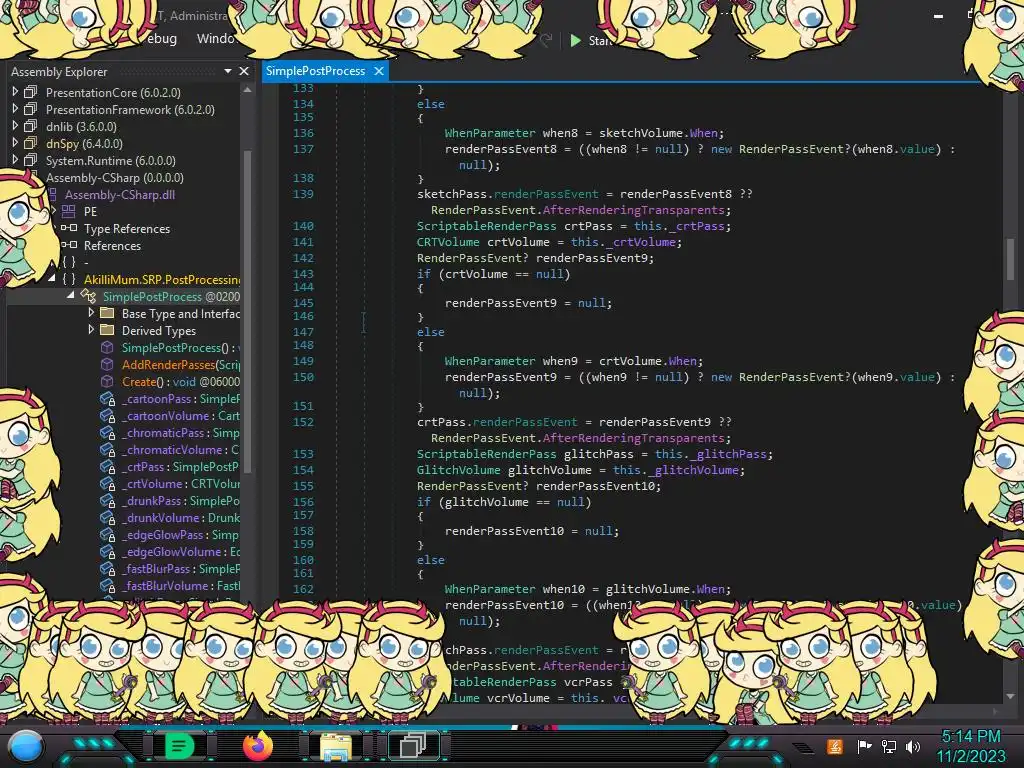Click the References node icon
1024x768 pixels.
[x=69, y=245]
